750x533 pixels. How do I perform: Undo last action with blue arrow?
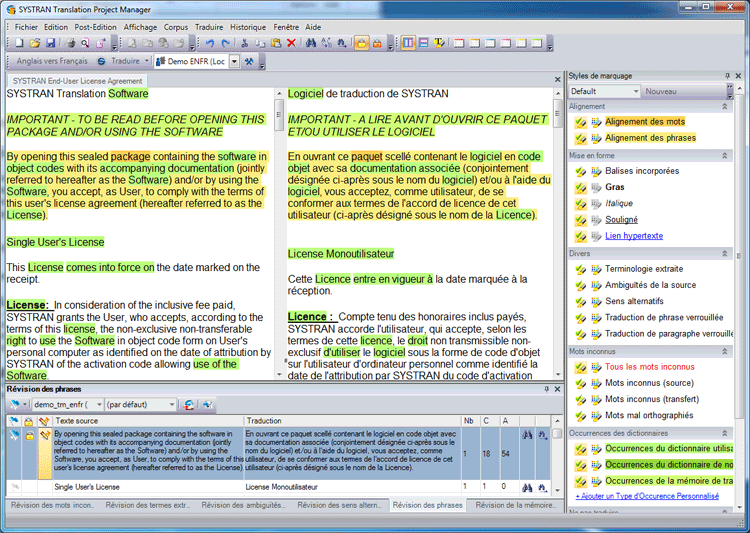click(210, 44)
